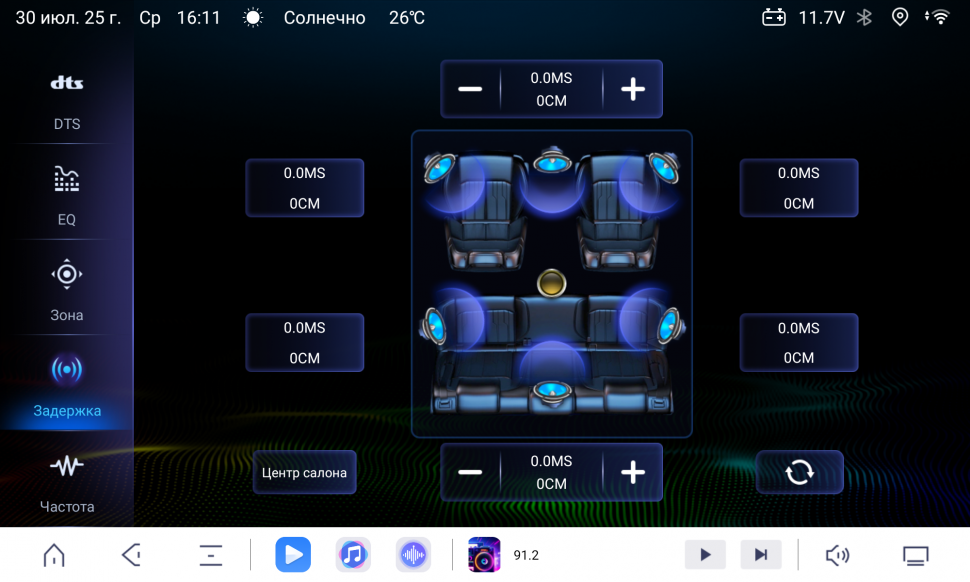
Task: Click the reset delay refresh icon
Action: pos(799,472)
